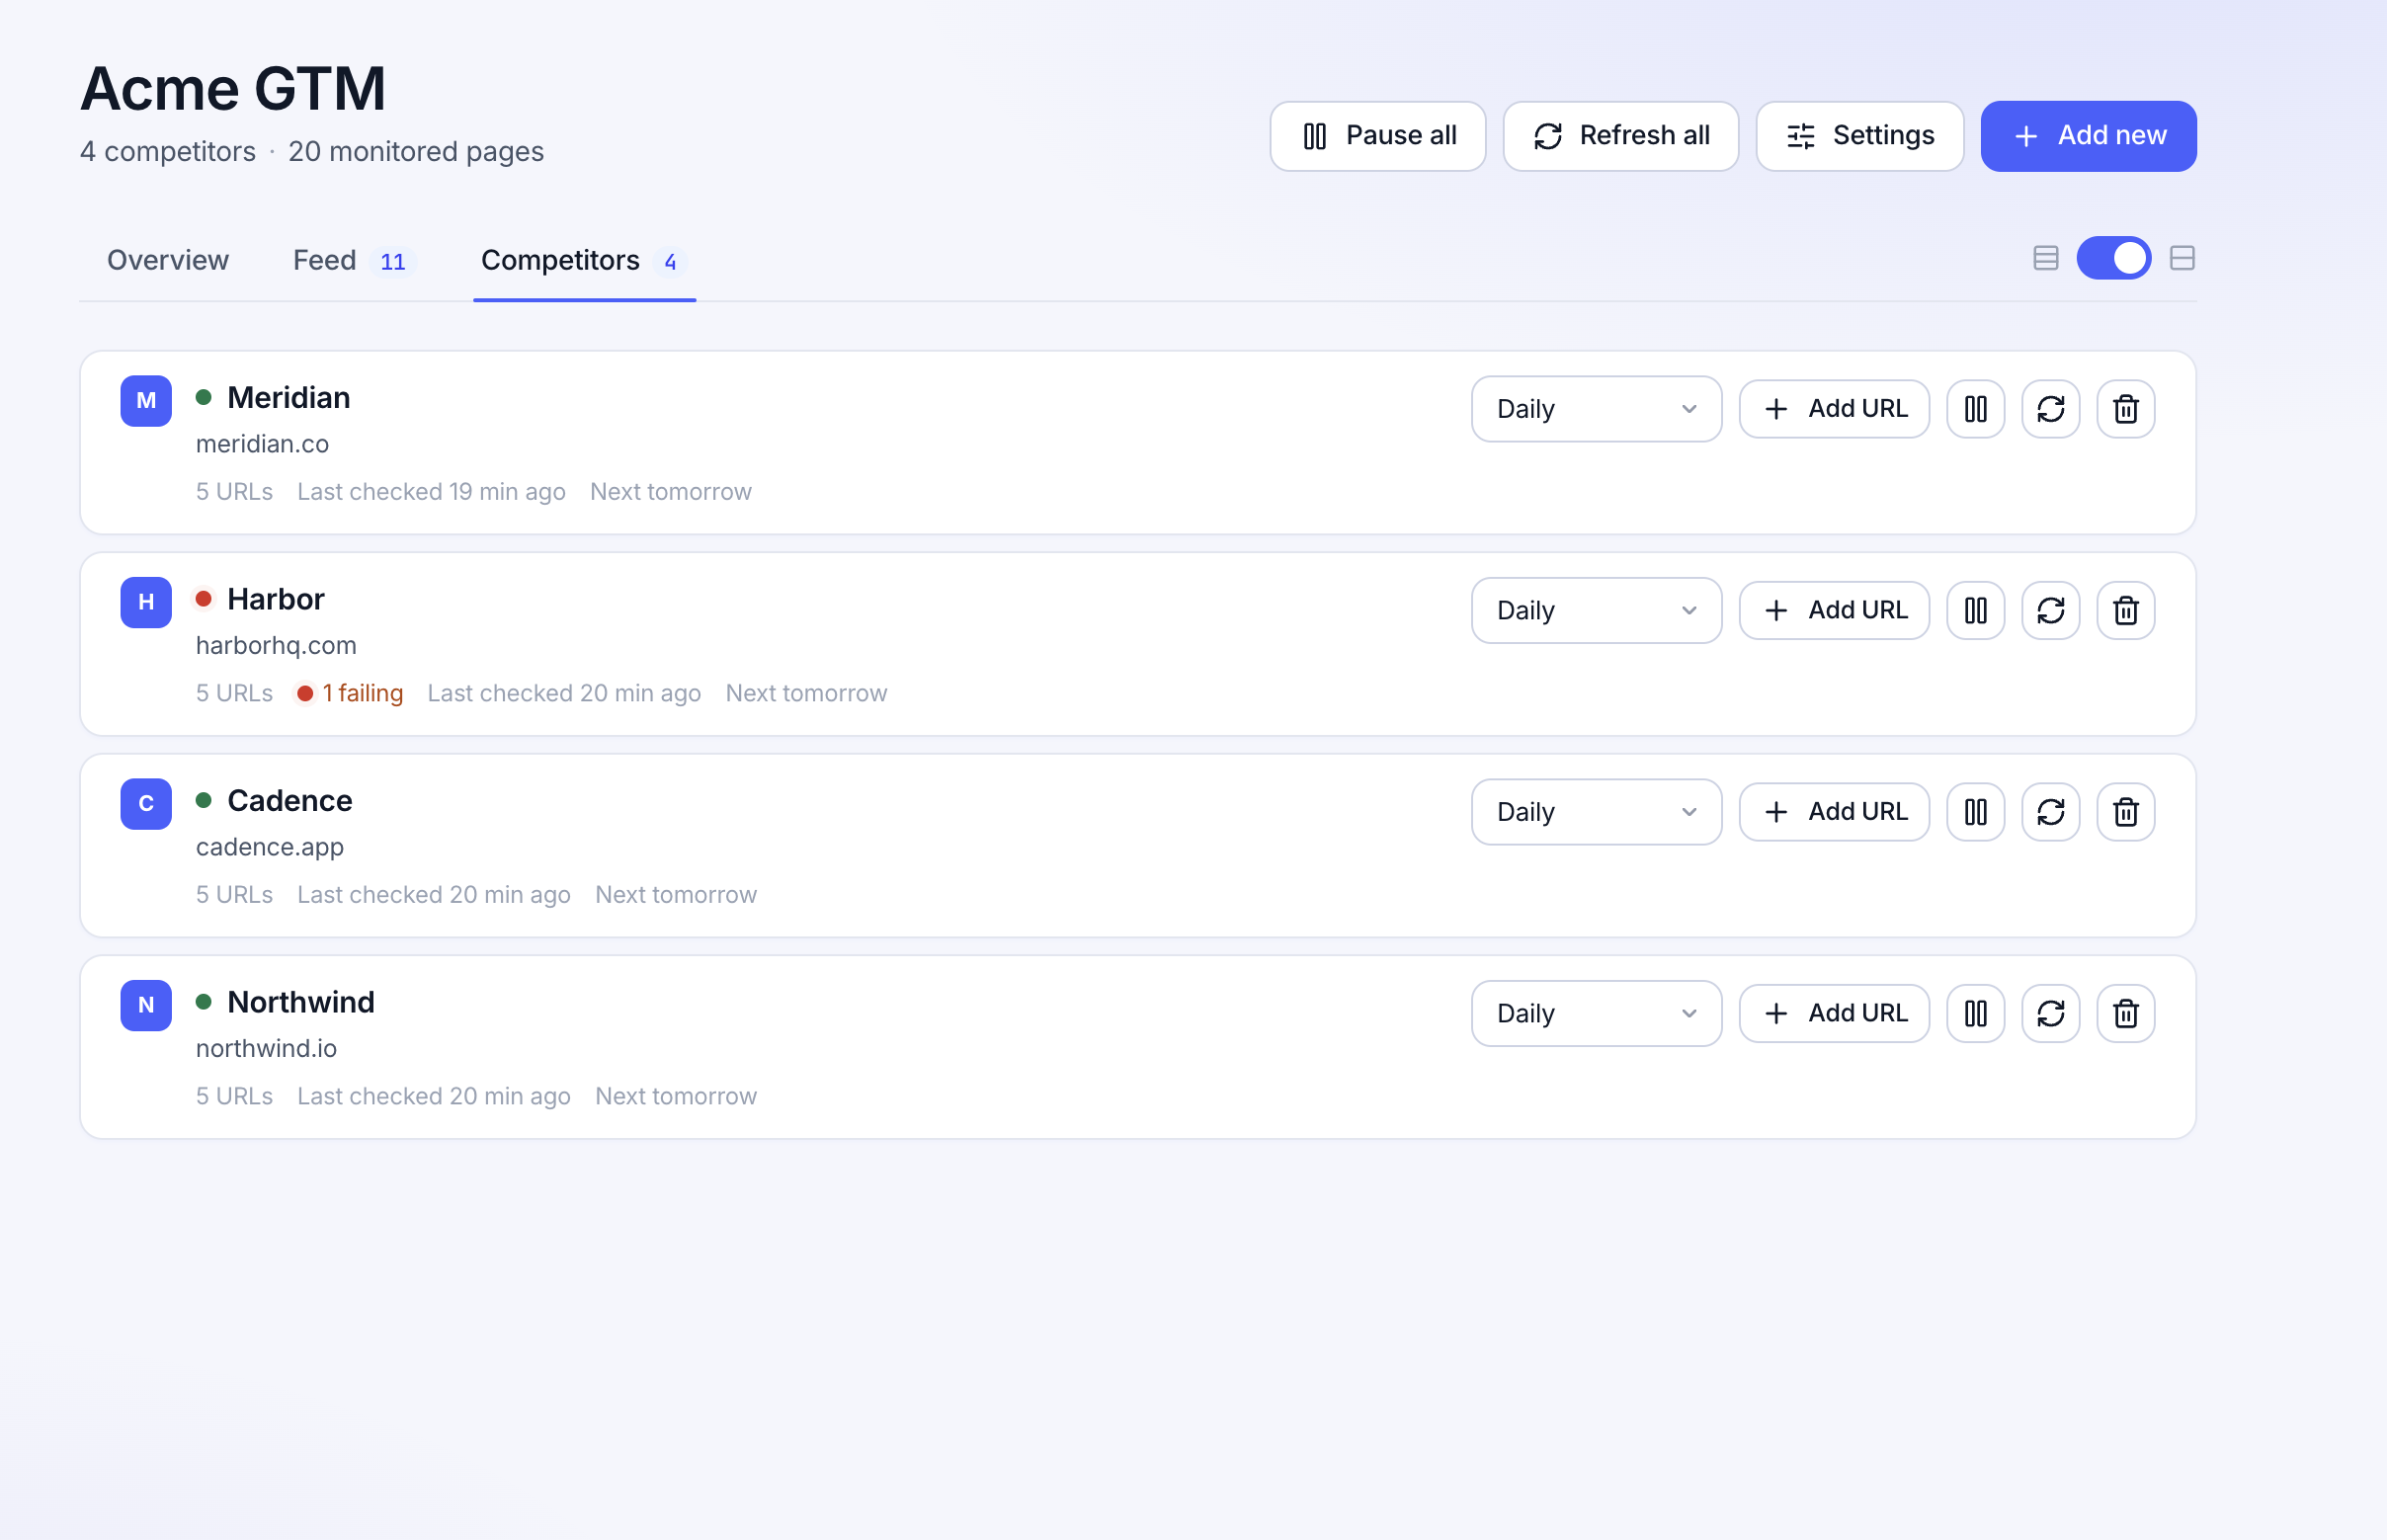Refresh Harbor competitor now
The image size is (2387, 1540).
point(2050,610)
